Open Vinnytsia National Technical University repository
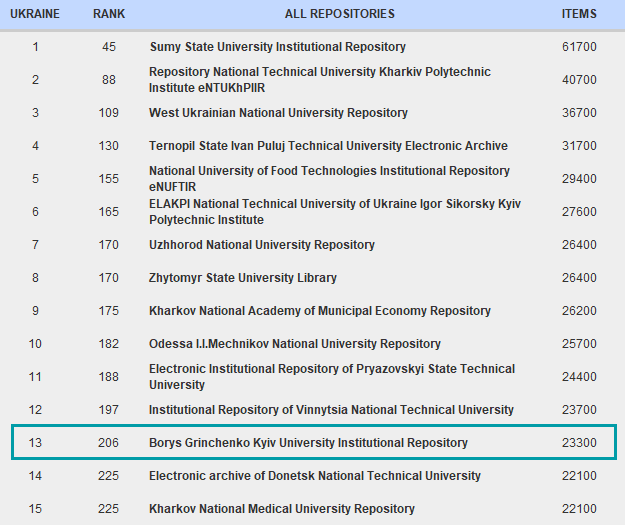The width and height of the screenshot is (625, 525). (331, 410)
